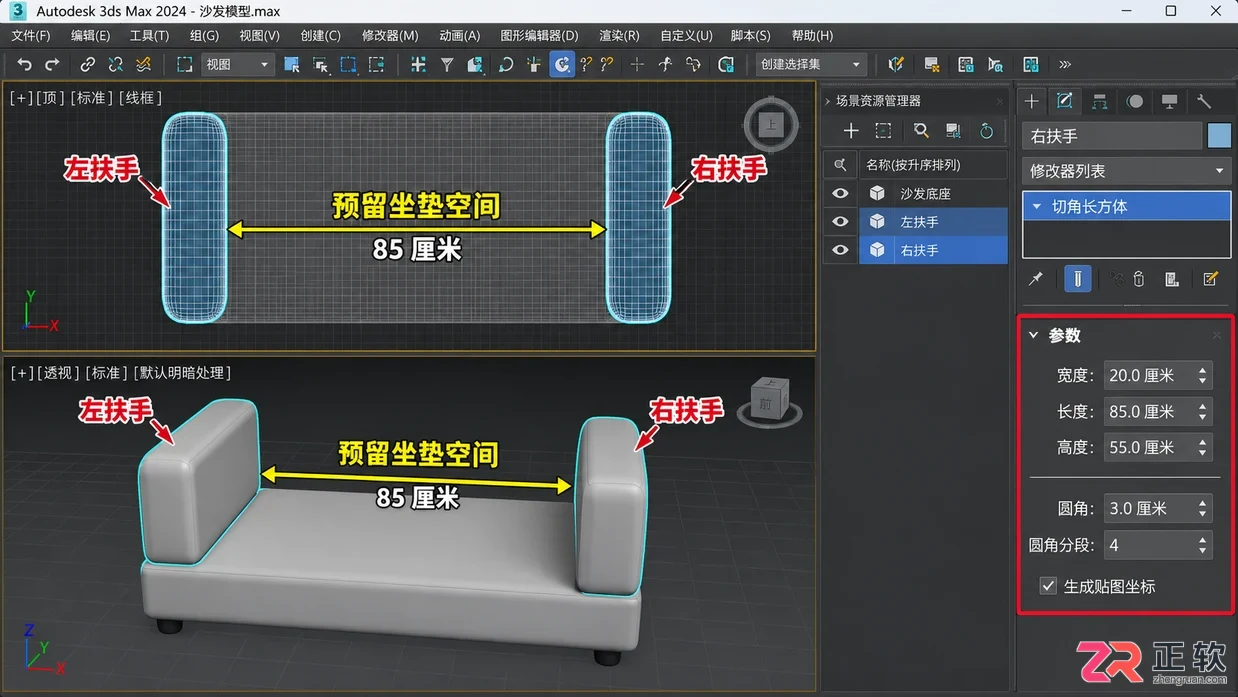Select 左扶手 in the scene explorer

point(933,221)
